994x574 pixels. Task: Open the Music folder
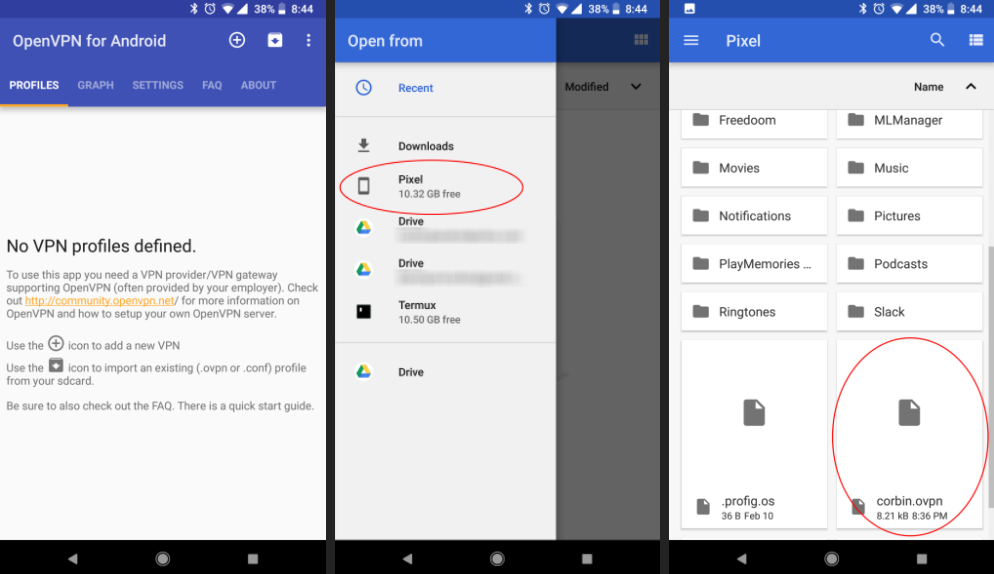[909, 168]
